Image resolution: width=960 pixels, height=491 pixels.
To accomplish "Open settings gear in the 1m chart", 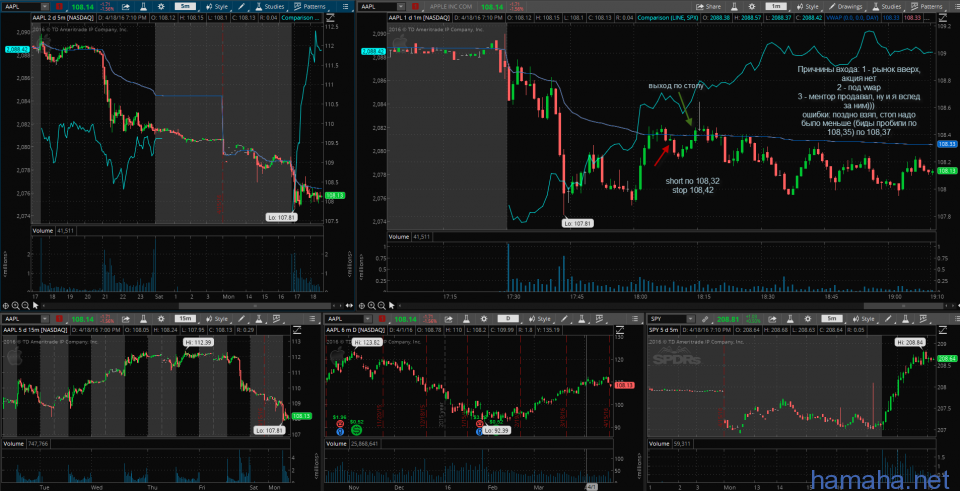I will pyautogui.click(x=752, y=7).
